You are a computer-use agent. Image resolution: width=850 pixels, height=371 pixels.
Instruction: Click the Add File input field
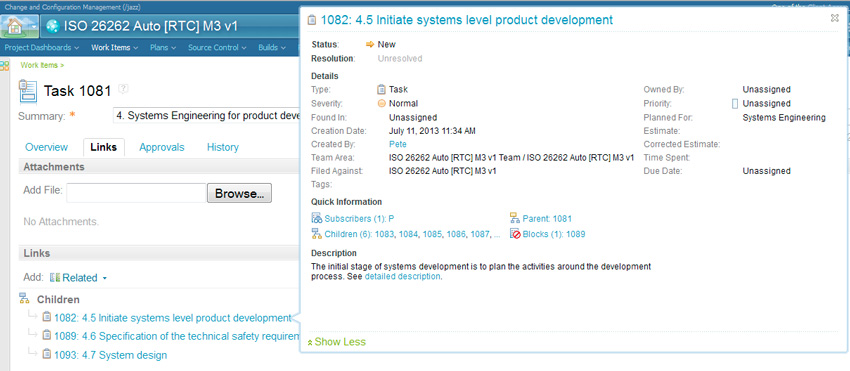[136, 193]
